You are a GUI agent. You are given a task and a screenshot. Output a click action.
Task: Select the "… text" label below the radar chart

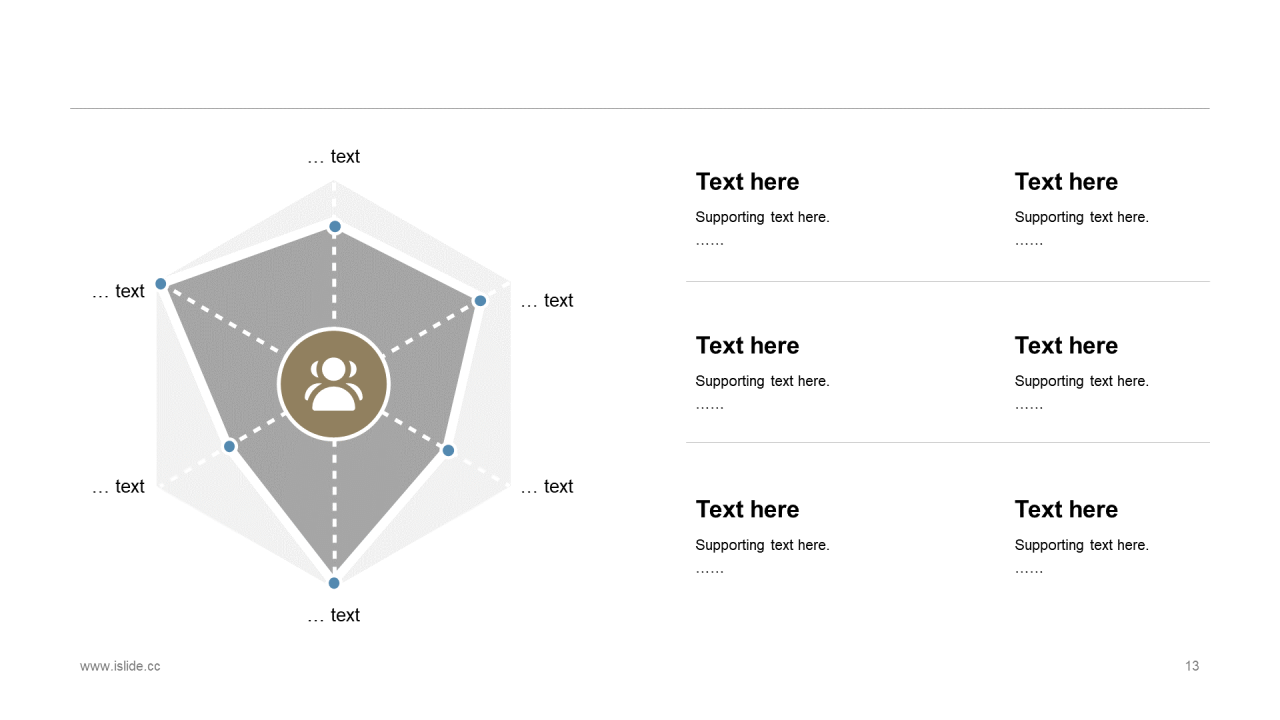(x=334, y=615)
